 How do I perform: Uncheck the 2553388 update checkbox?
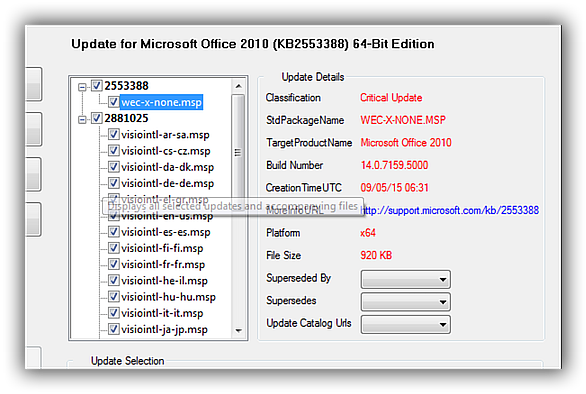click(97, 86)
